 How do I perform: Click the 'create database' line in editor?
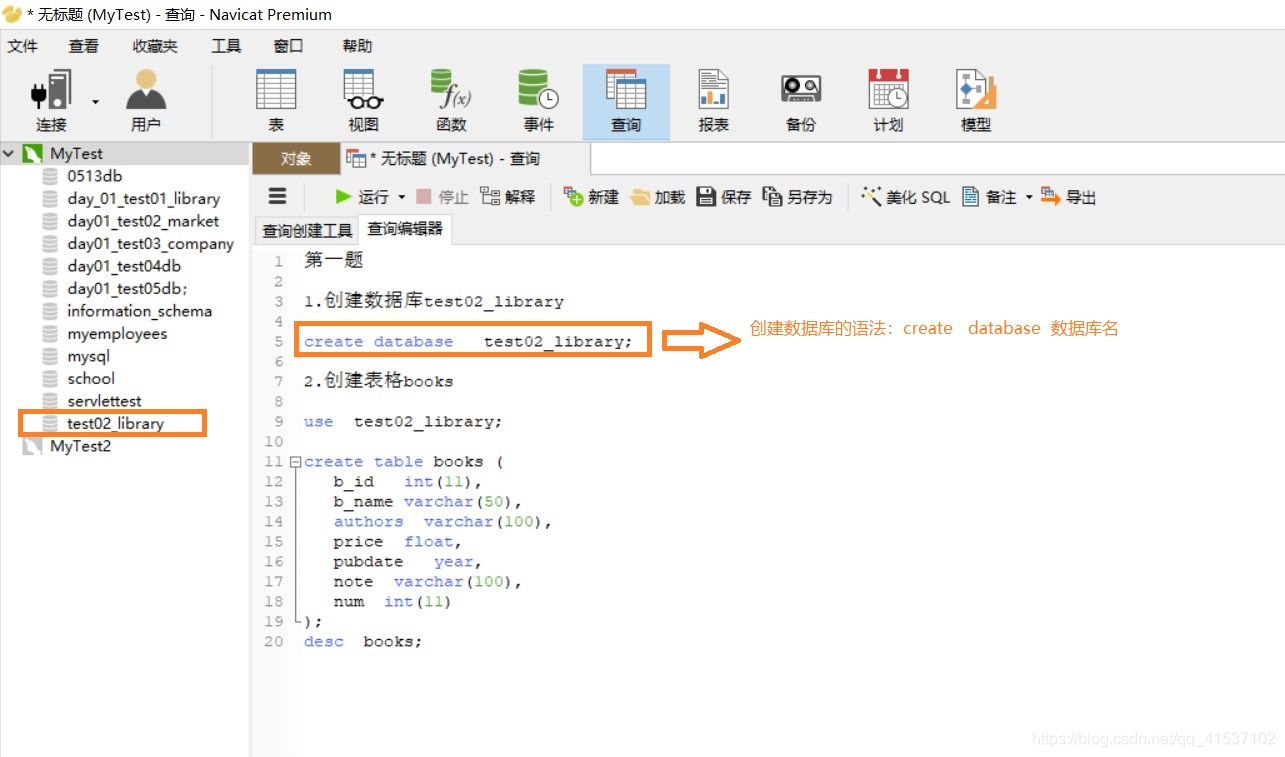[x=468, y=342]
